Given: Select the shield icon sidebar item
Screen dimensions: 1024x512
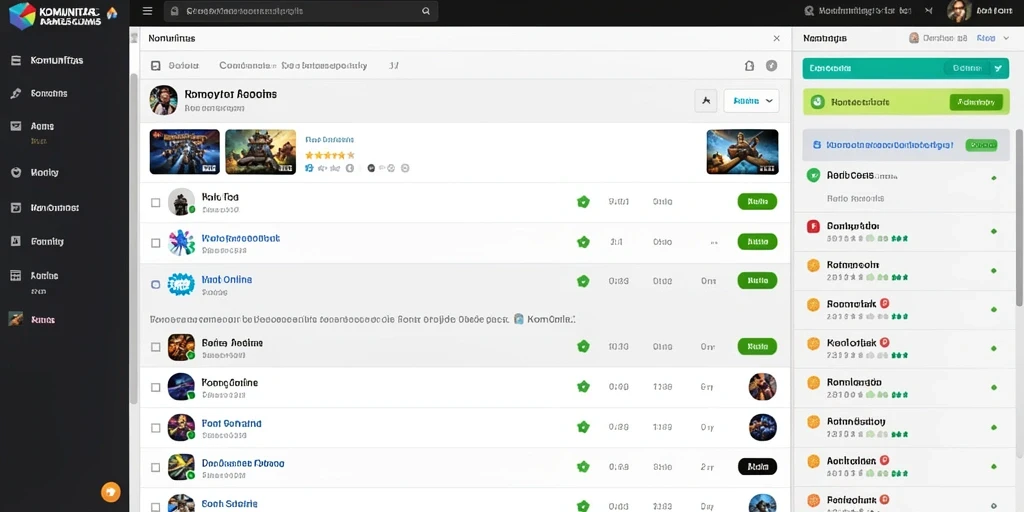Looking at the screenshot, I should (x=16, y=172).
